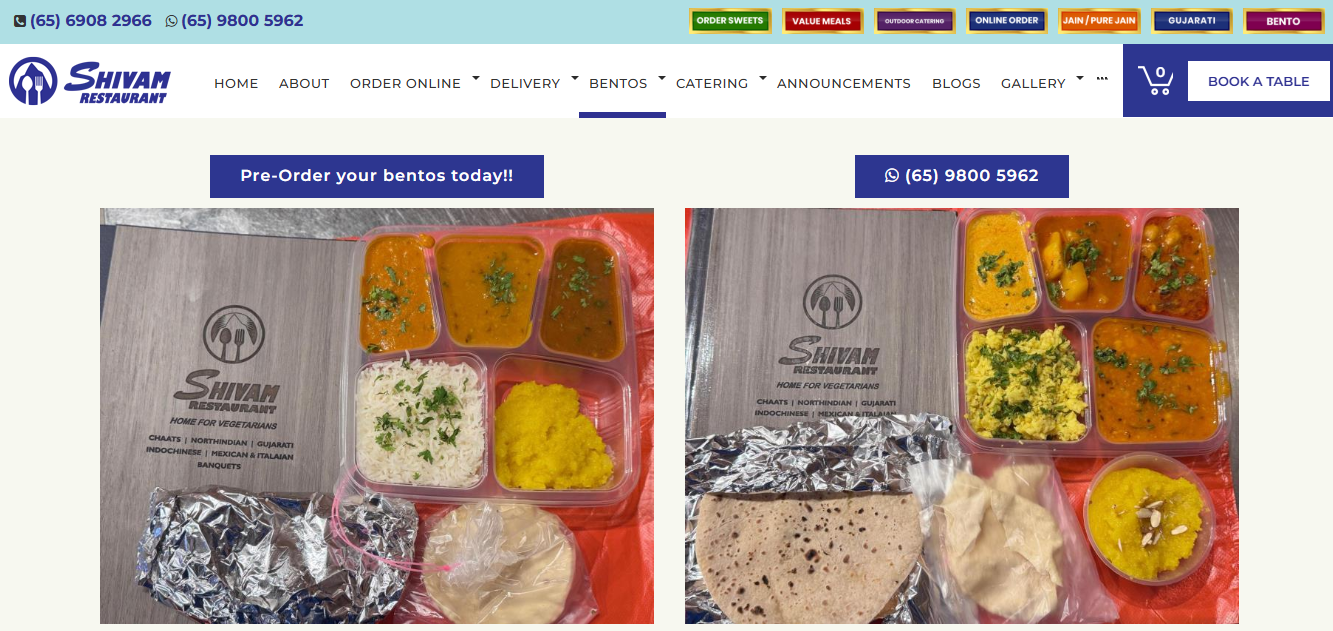
Task: Click Pre-Order your bentos today button
Action: tap(377, 176)
